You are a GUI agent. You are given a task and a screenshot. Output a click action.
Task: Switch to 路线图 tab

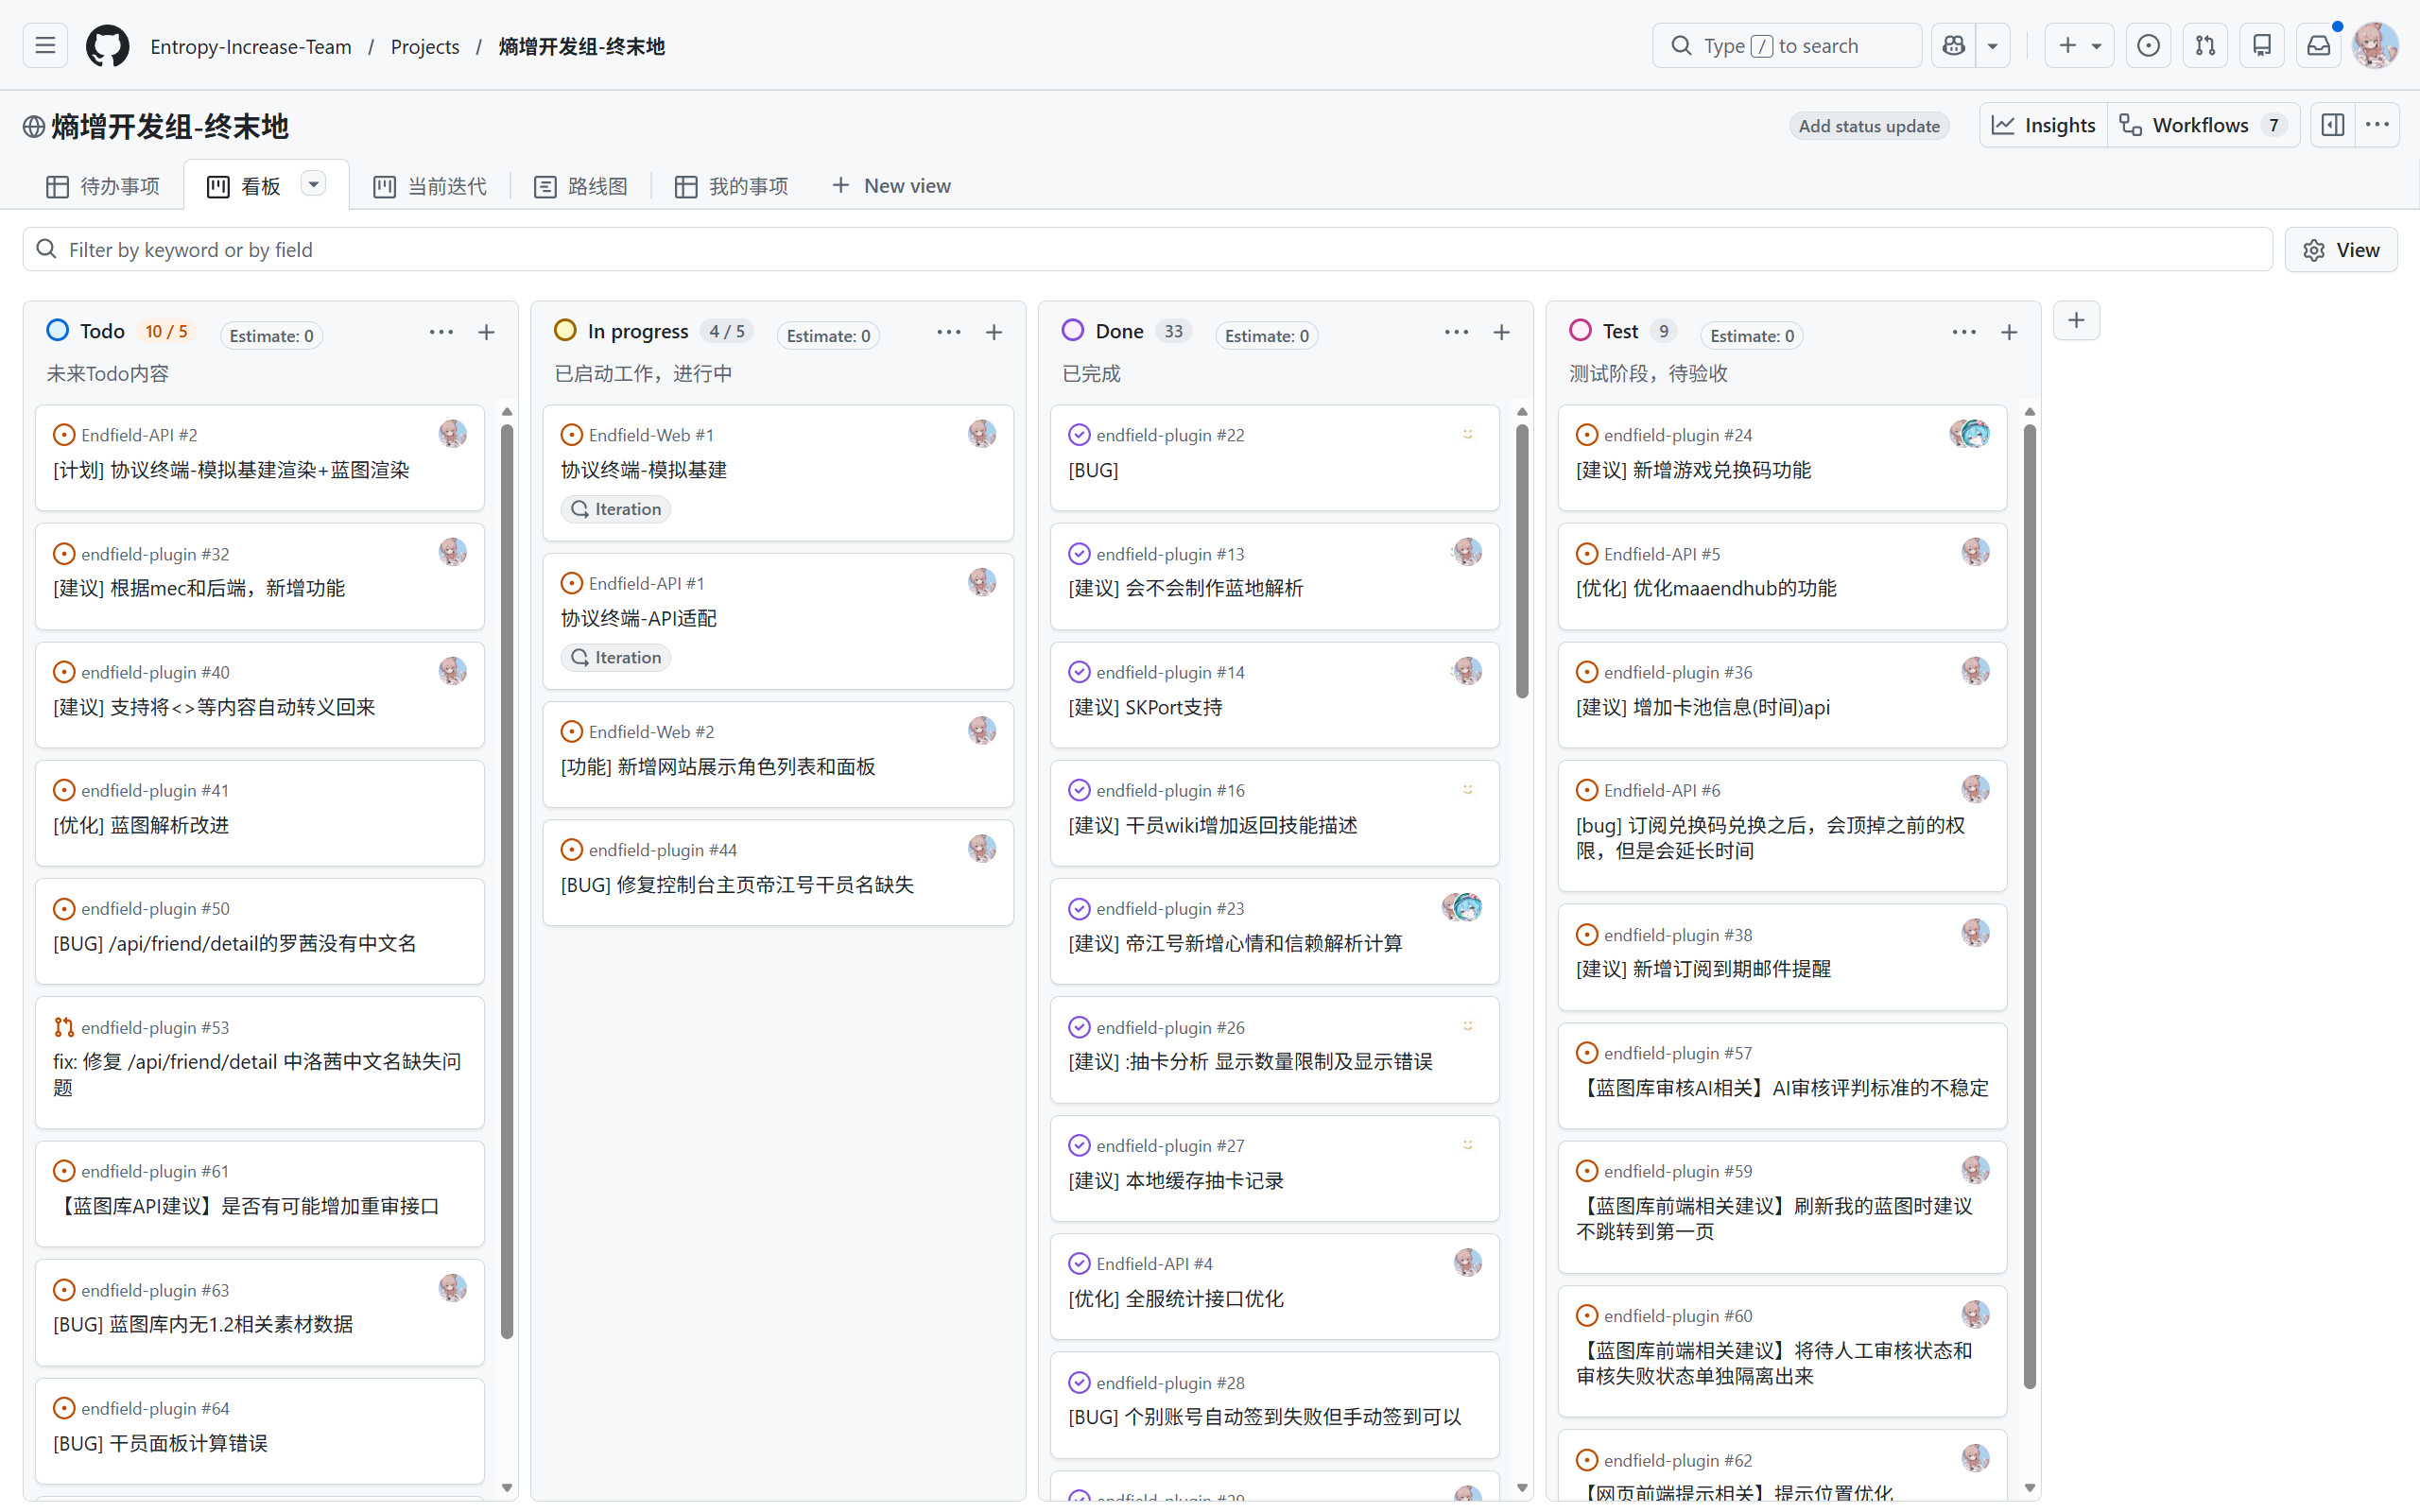click(x=581, y=186)
